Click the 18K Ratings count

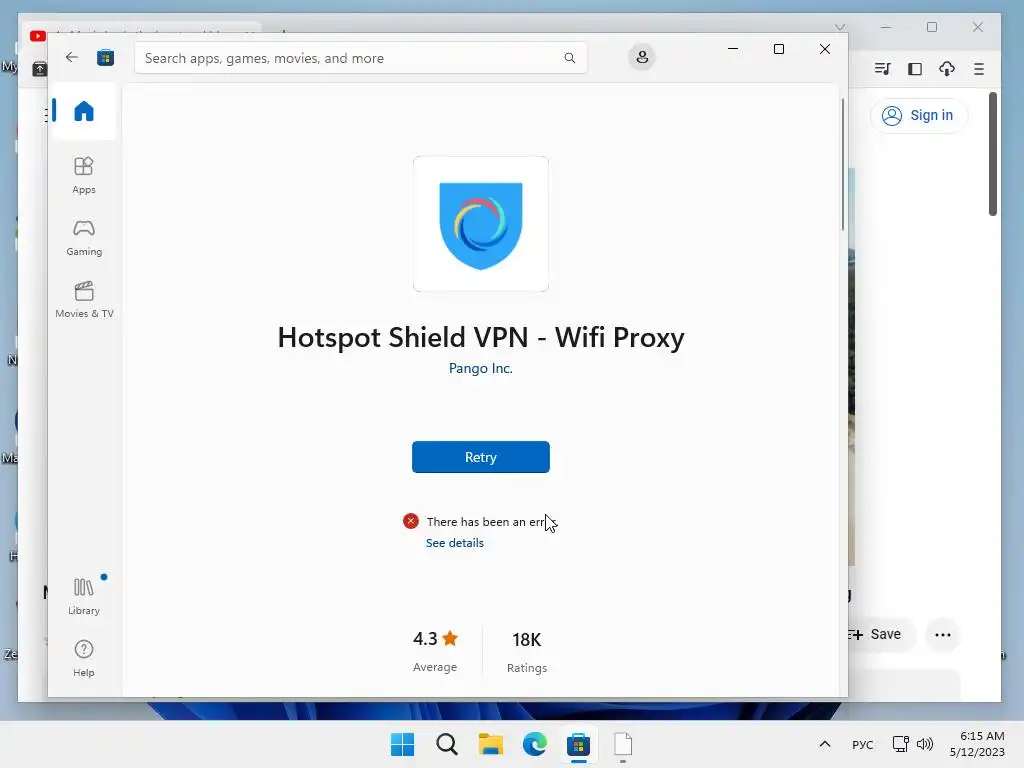[527, 652]
